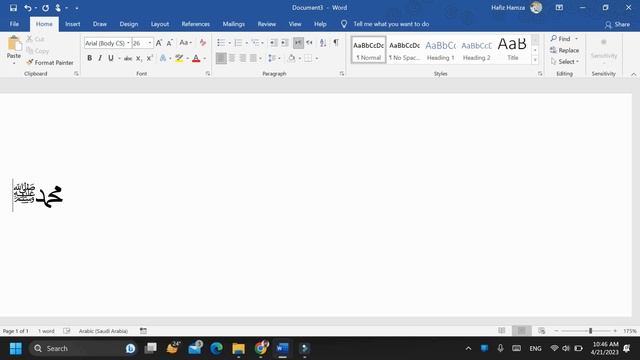
Task: Open the Select dropdown in Editing
Action: coord(565,62)
